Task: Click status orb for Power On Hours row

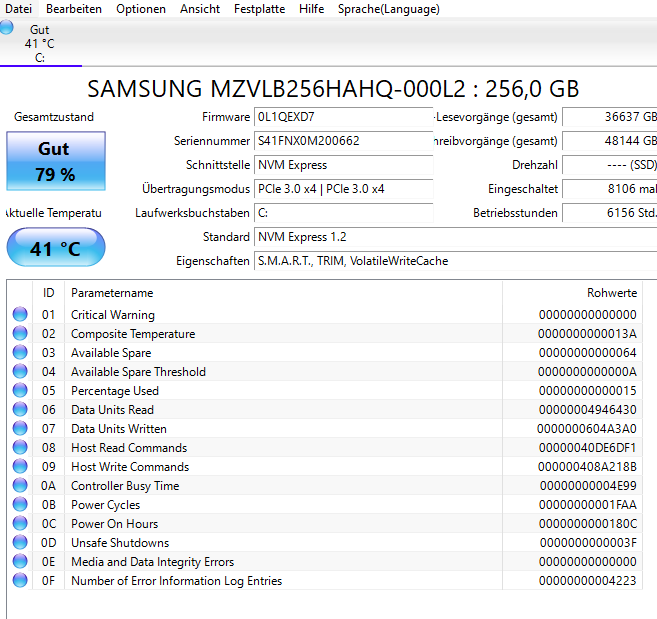Action: [x=20, y=523]
